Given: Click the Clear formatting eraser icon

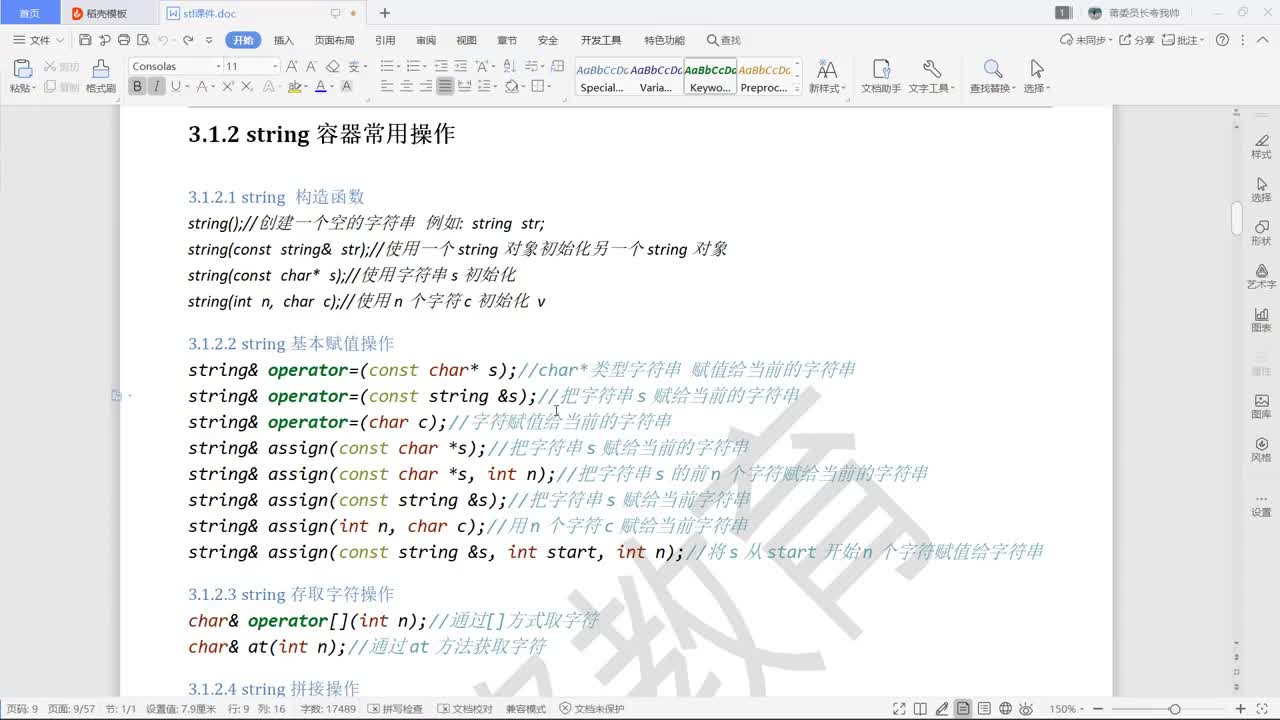Looking at the screenshot, I should 333,66.
